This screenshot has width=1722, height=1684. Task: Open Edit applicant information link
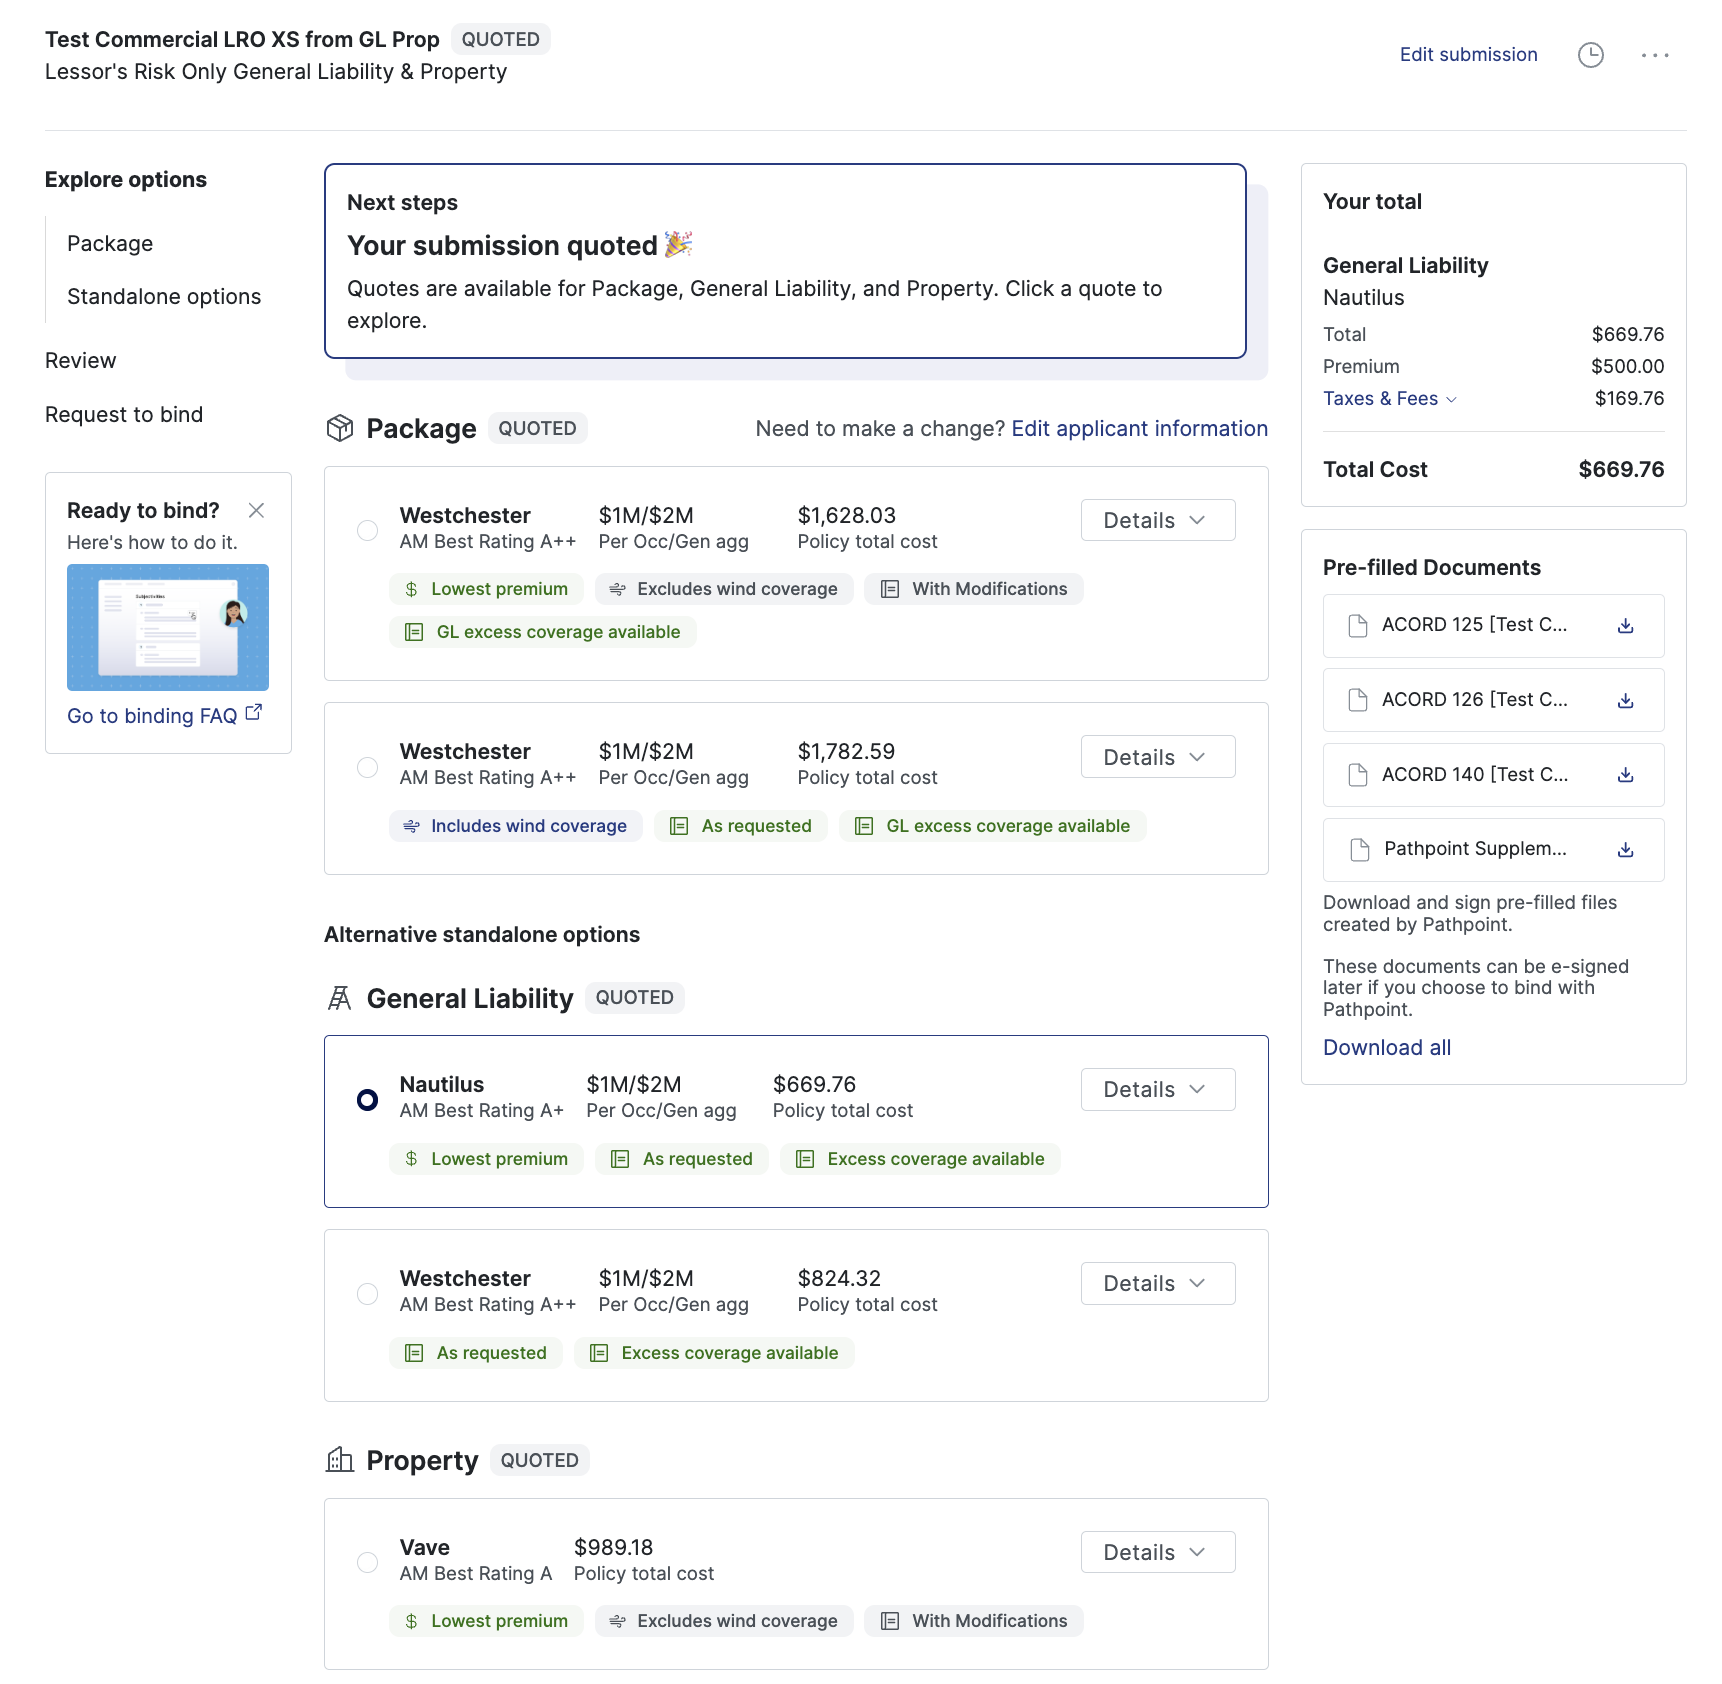[1139, 429]
